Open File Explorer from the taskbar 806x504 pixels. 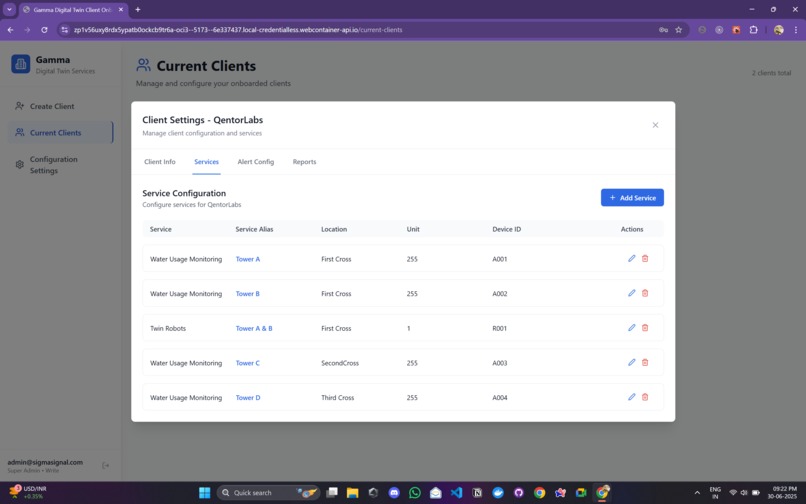point(352,492)
